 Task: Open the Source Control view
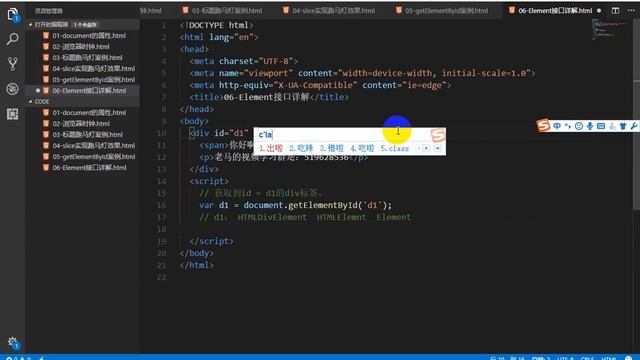pyautogui.click(x=13, y=64)
